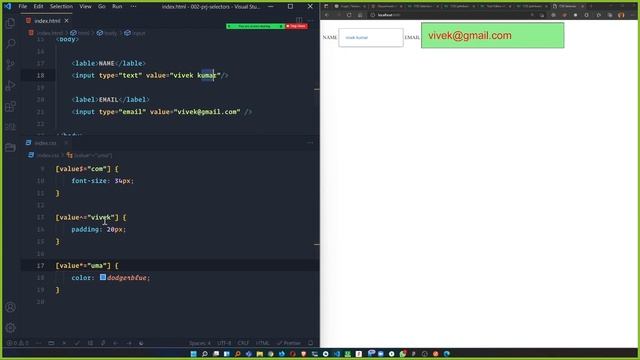Image resolution: width=640 pixels, height=360 pixels.
Task: Click the [value*="uma"] selector line
Action: pos(87,266)
